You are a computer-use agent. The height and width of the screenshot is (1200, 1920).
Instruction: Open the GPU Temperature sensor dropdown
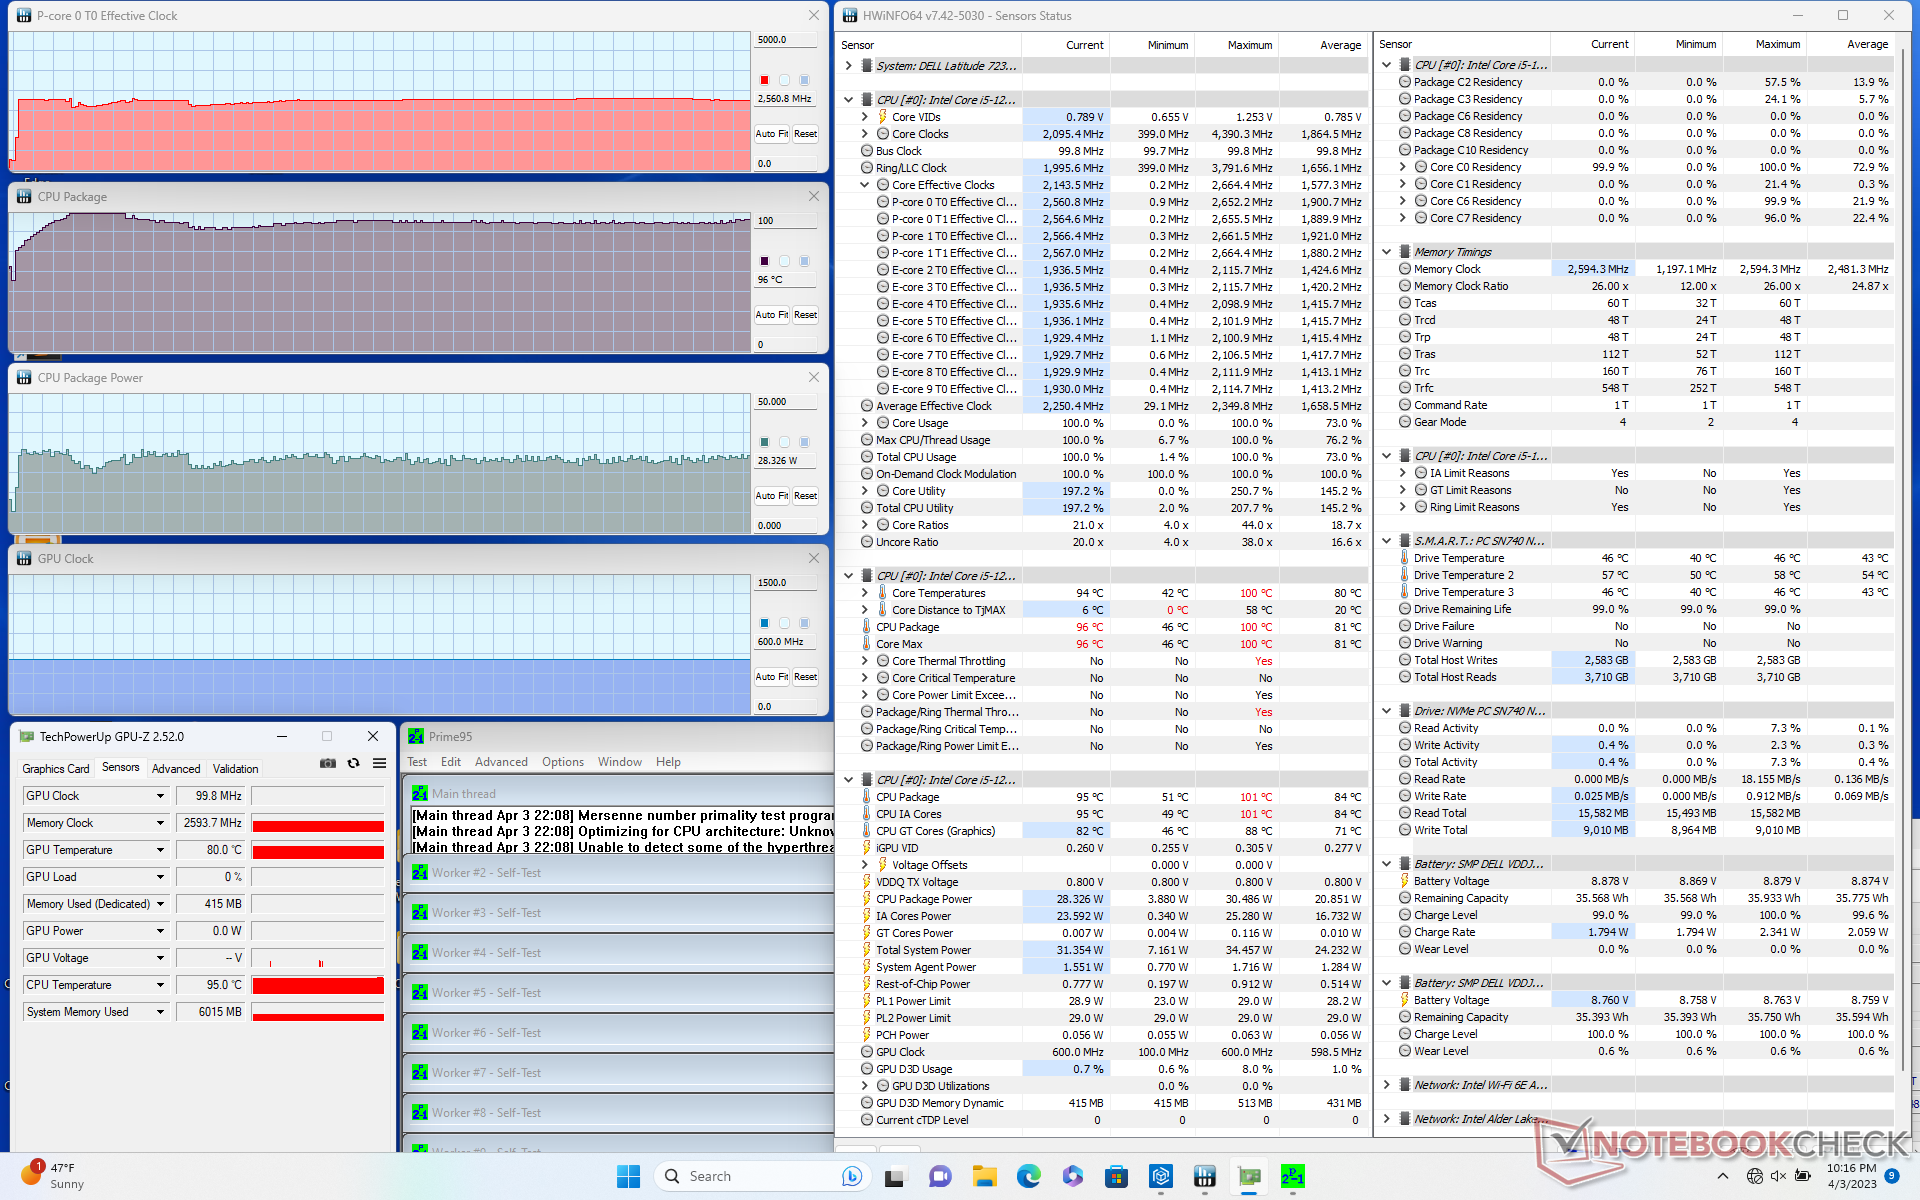point(160,850)
